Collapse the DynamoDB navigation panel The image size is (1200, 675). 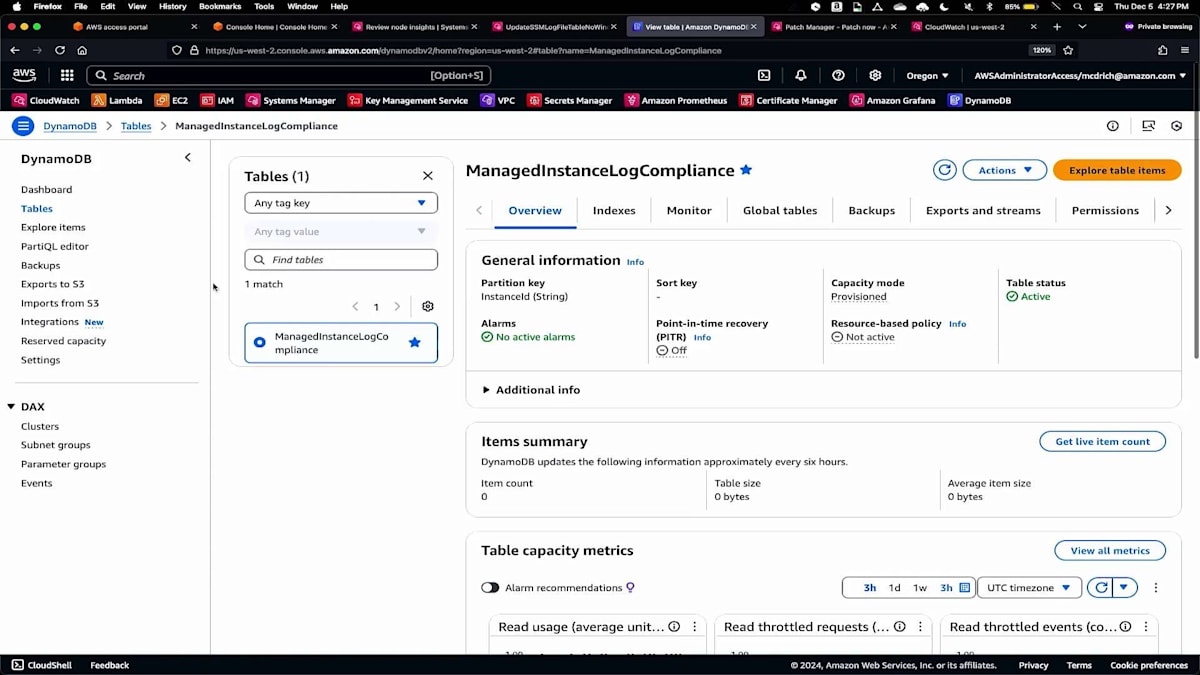(x=187, y=158)
